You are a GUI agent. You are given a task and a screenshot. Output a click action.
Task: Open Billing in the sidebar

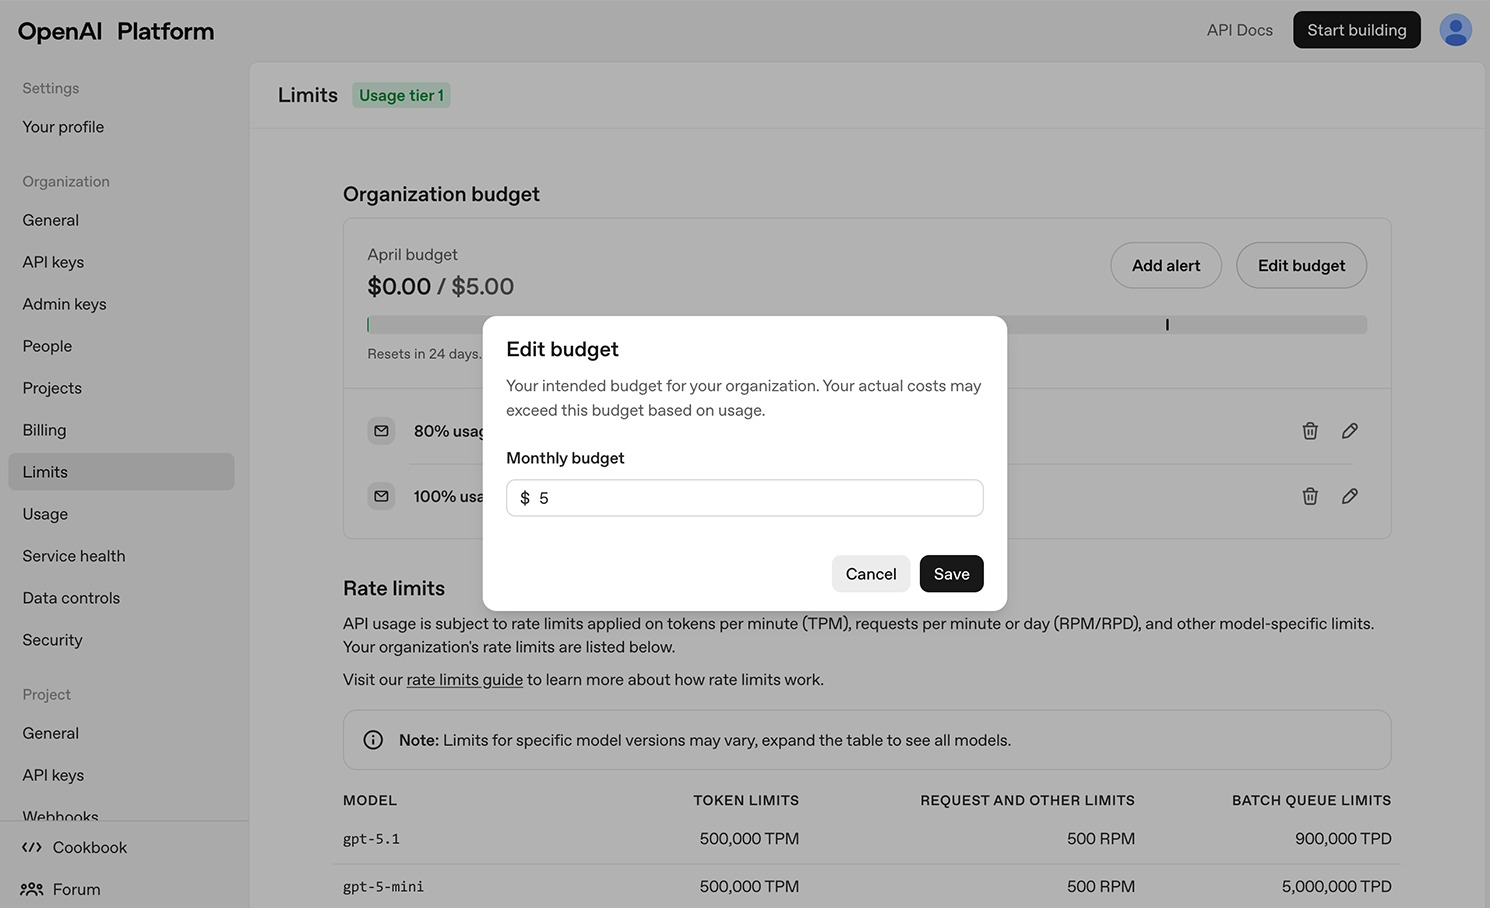(x=44, y=430)
